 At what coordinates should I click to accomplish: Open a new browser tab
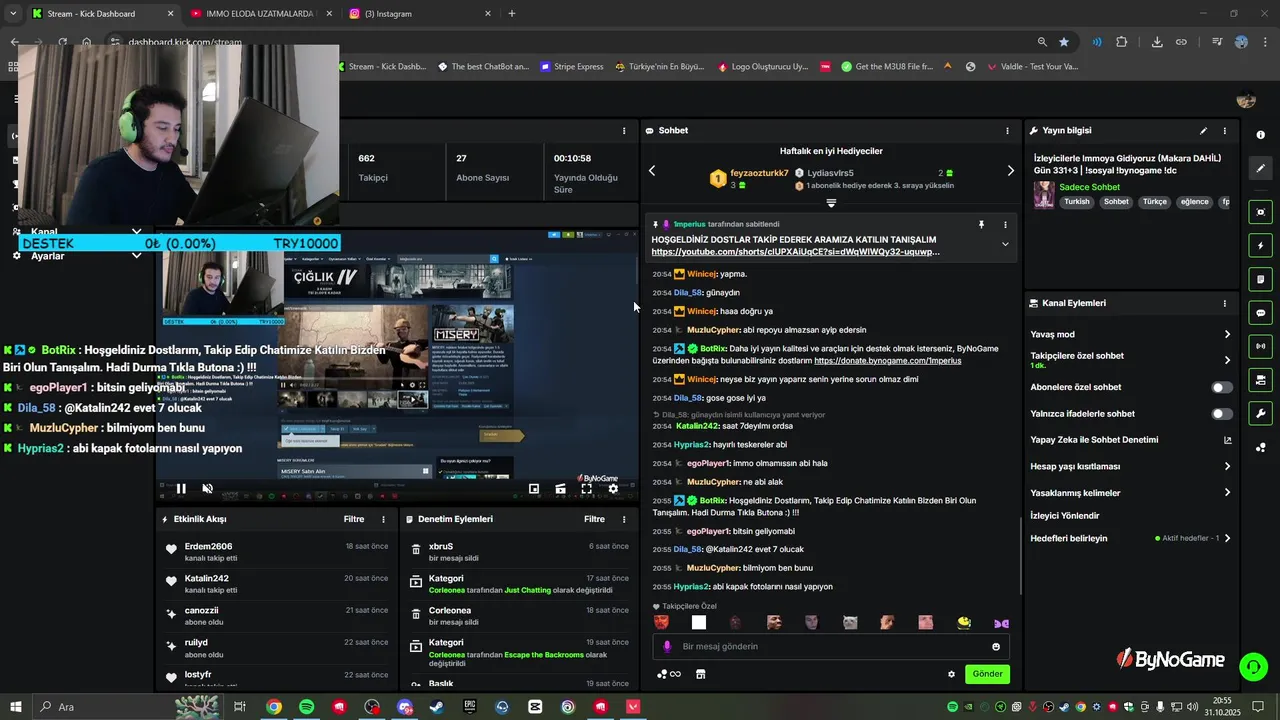tap(512, 14)
